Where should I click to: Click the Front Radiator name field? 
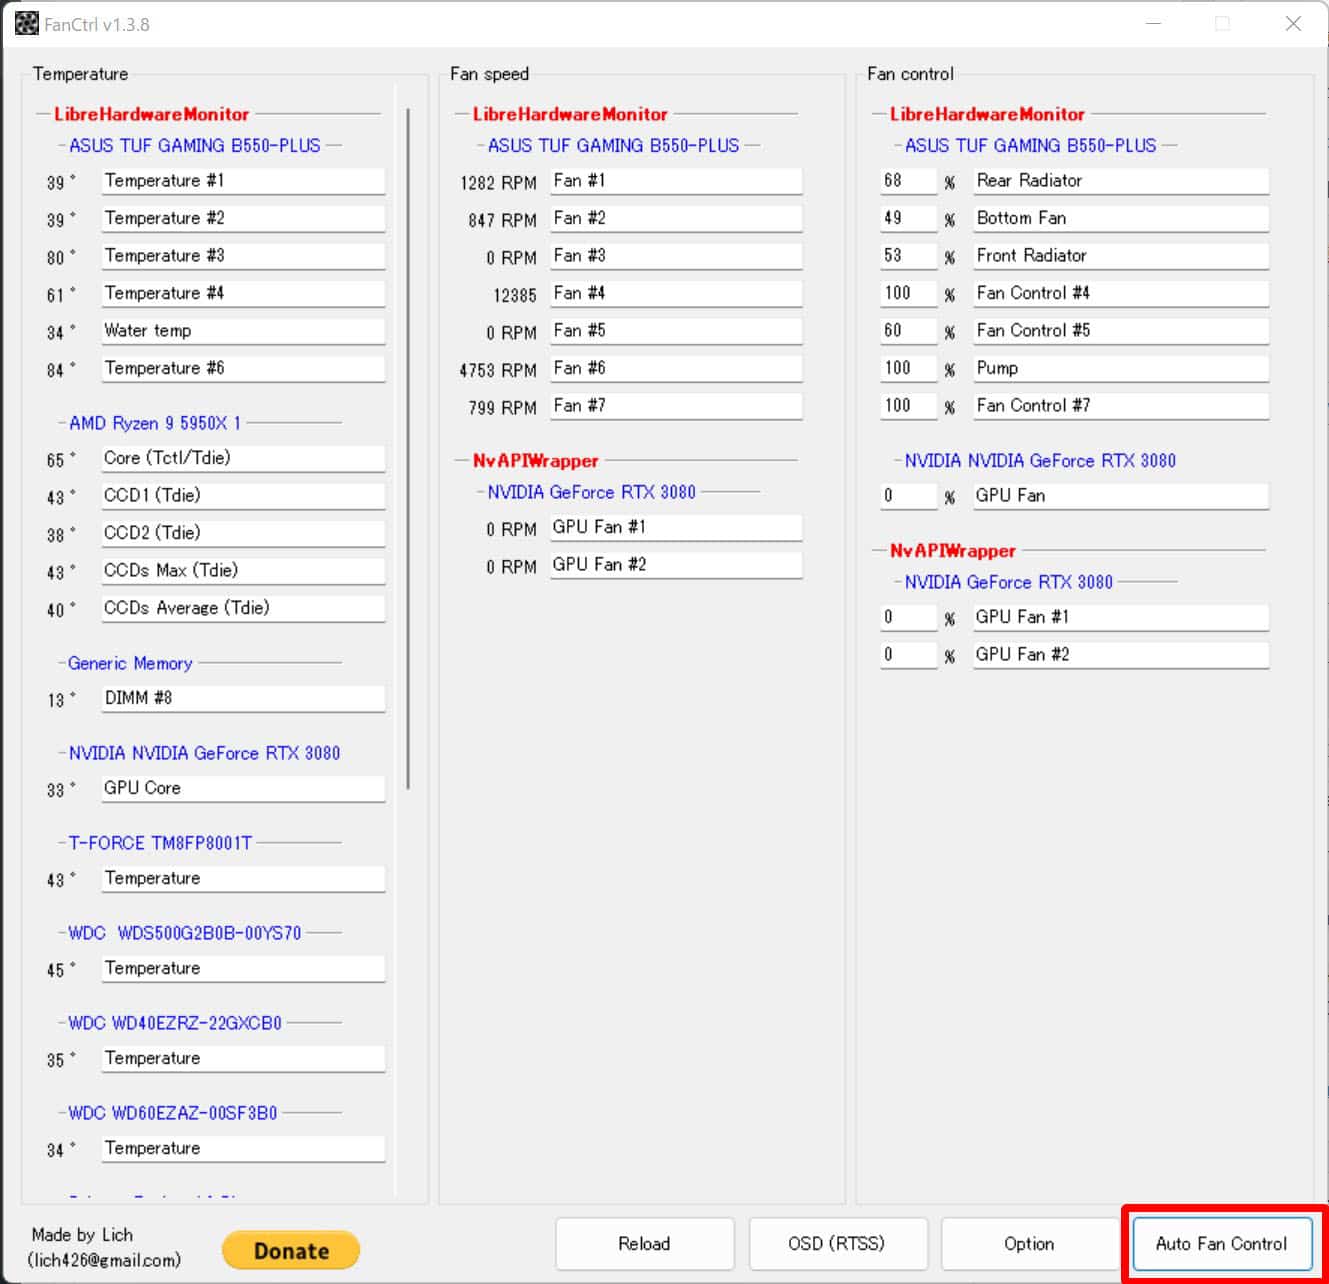point(1121,256)
